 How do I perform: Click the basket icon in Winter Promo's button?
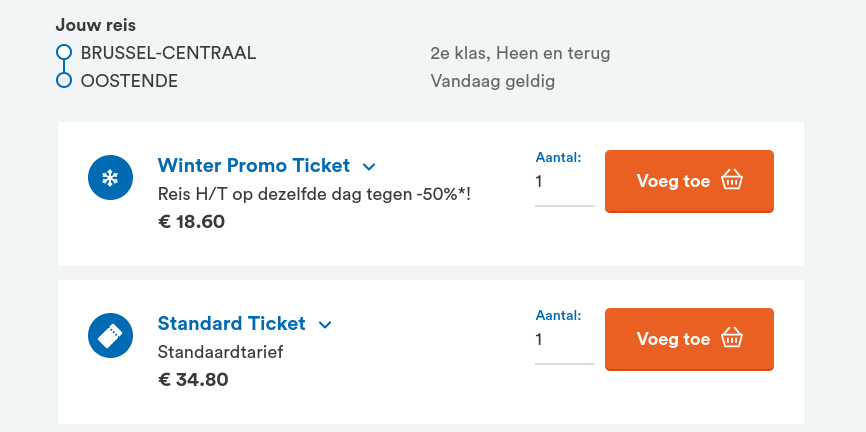tap(732, 181)
